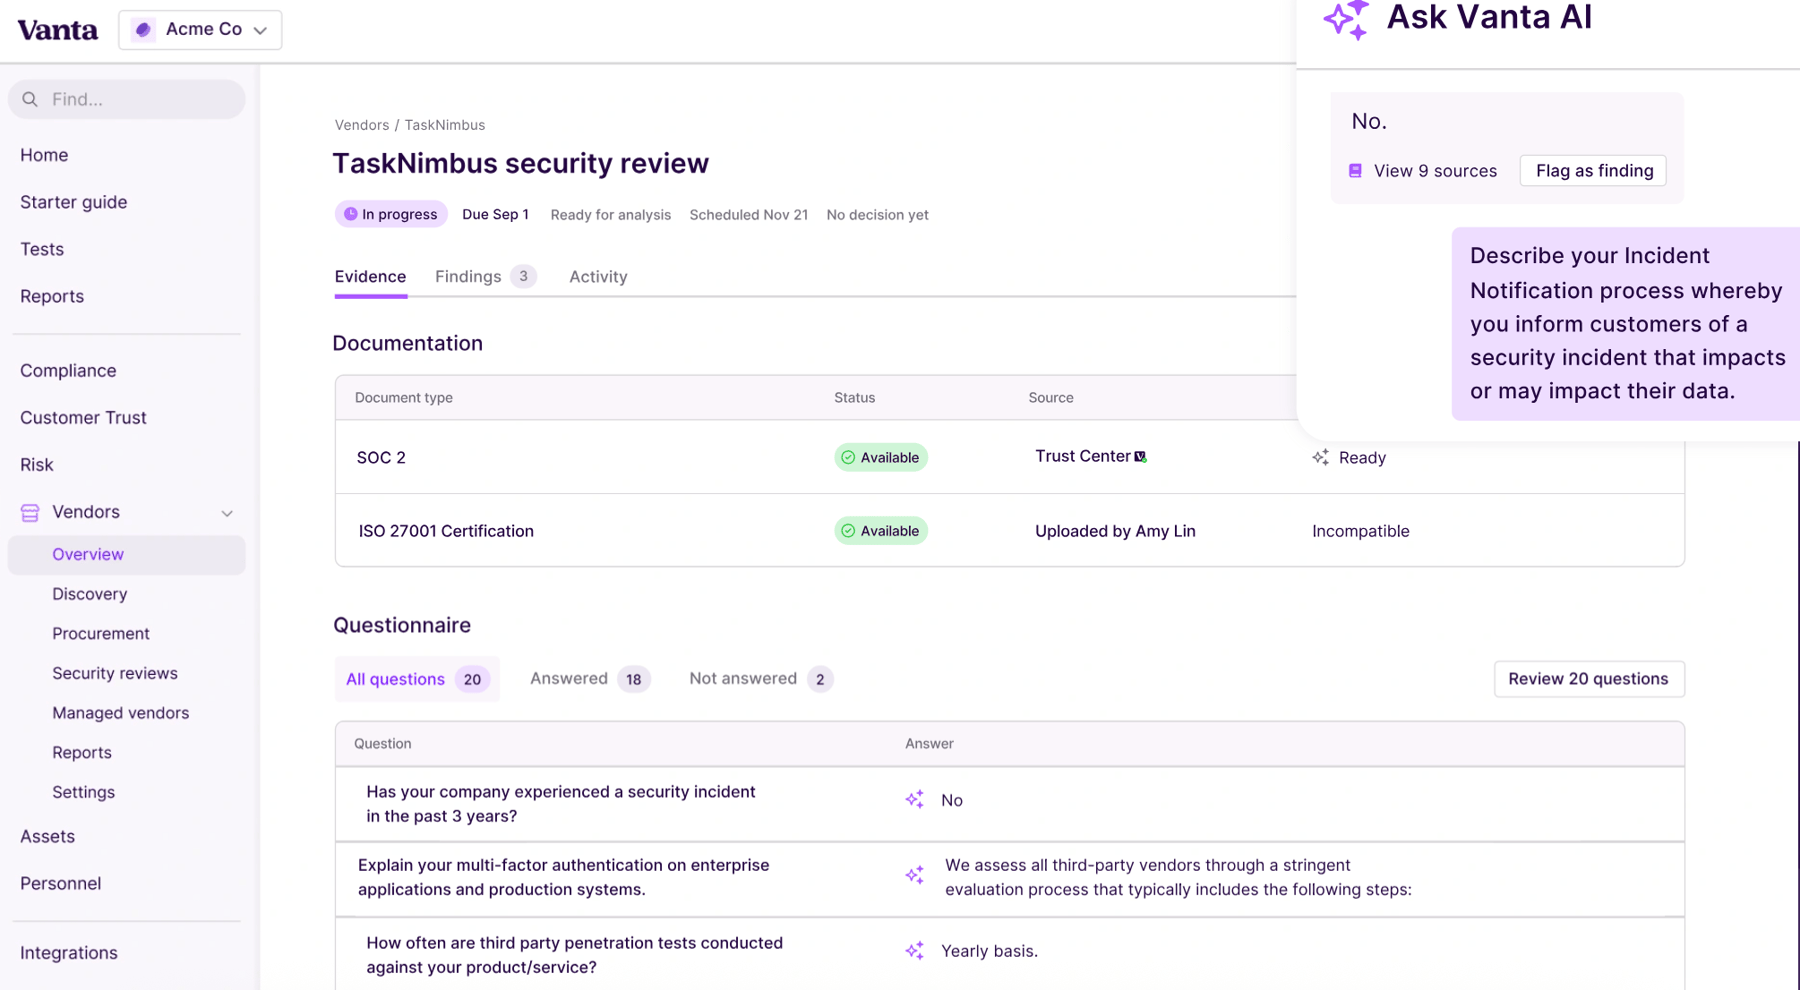Click ISO 27001 Available status badge
This screenshot has width=1800, height=990.
[881, 531]
